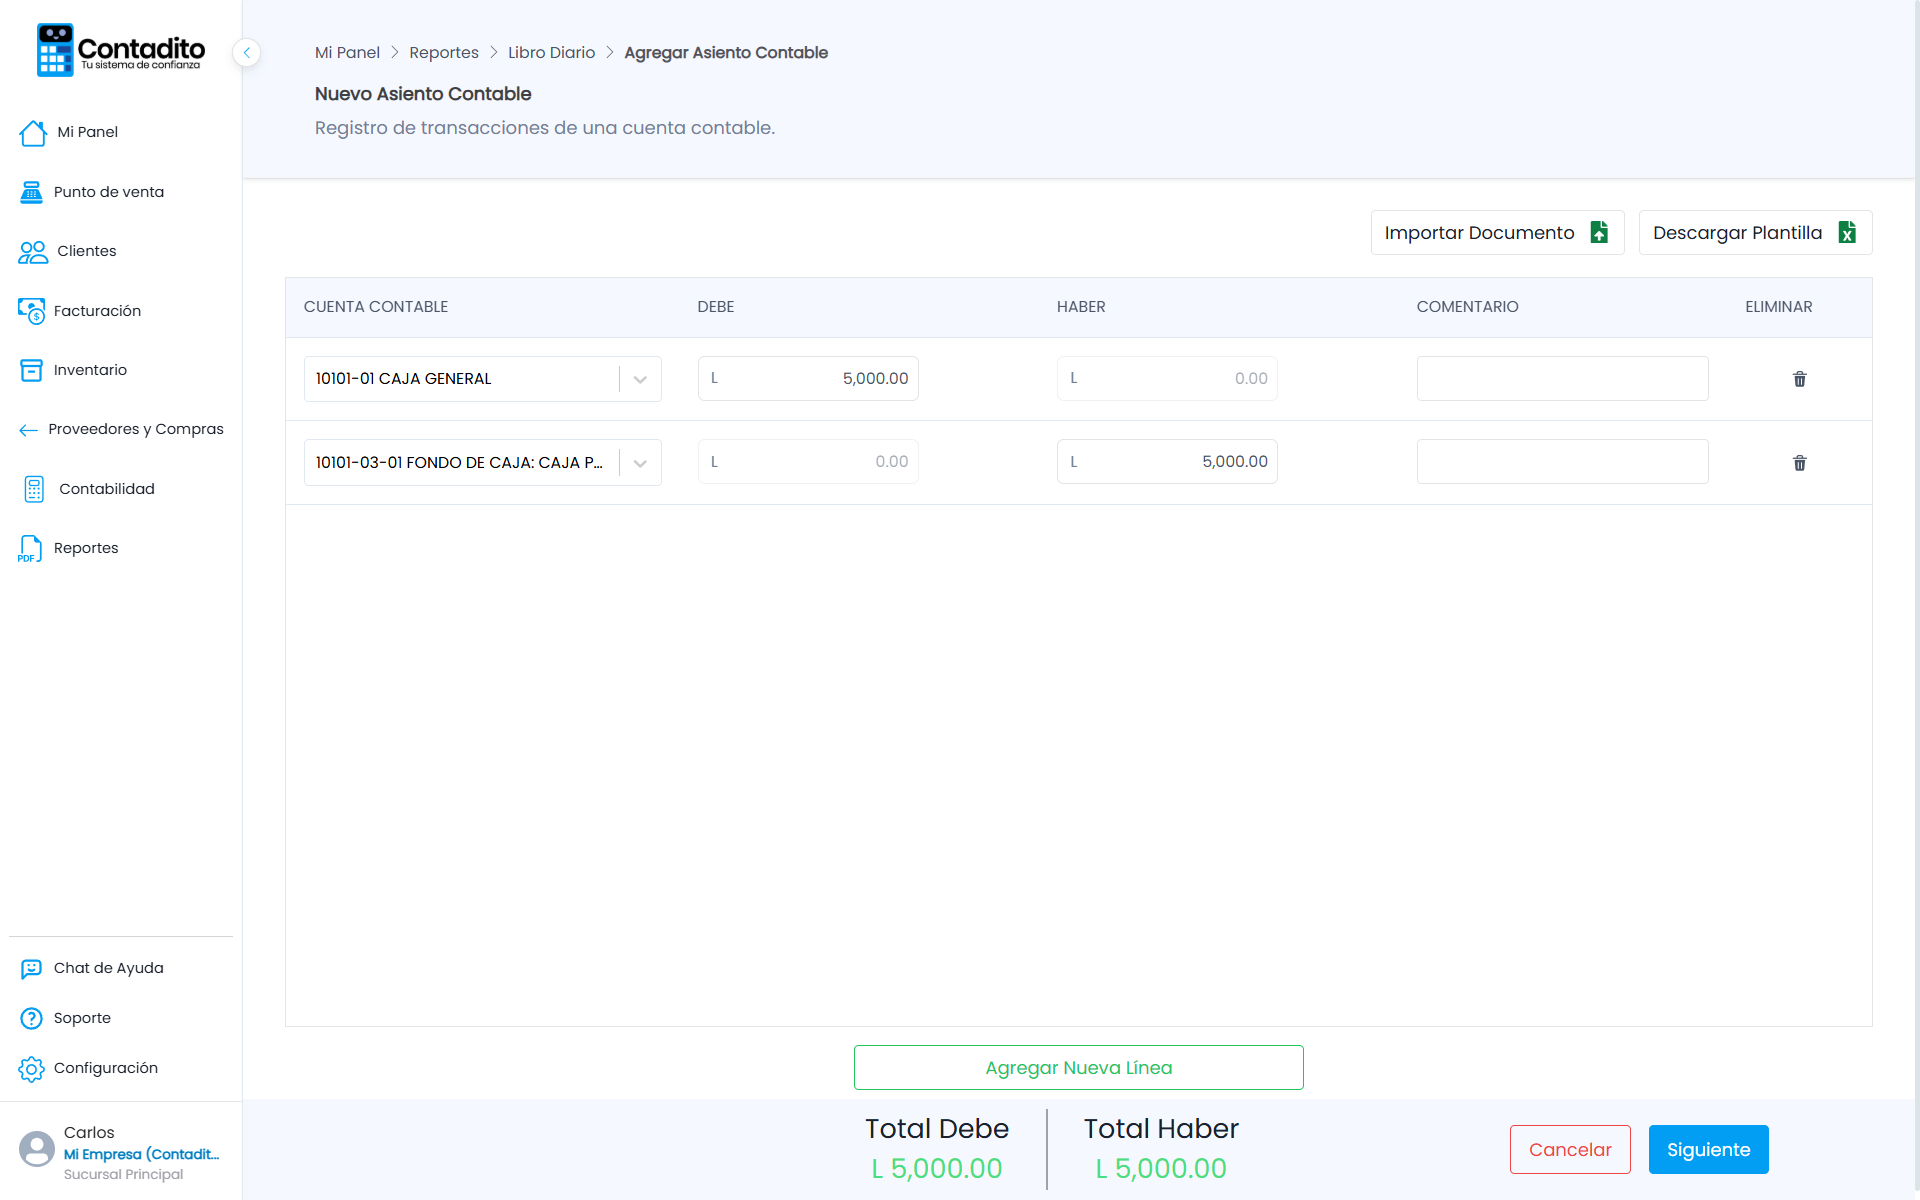This screenshot has width=1920, height=1200.
Task: Edit Debe amount 0.00 in second row
Action: 808,462
